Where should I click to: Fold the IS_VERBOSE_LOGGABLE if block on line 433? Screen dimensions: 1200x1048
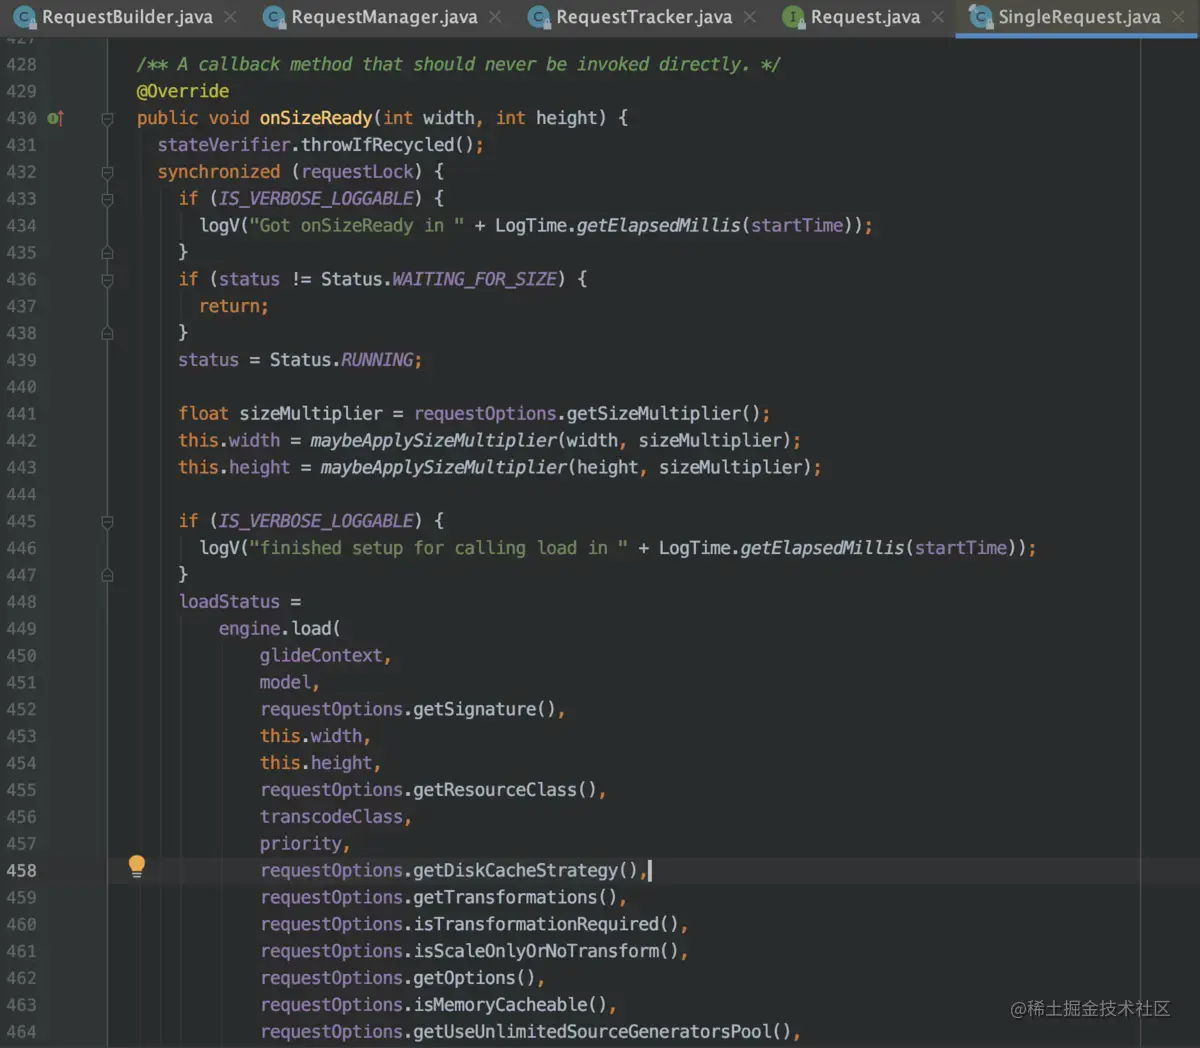(x=107, y=199)
